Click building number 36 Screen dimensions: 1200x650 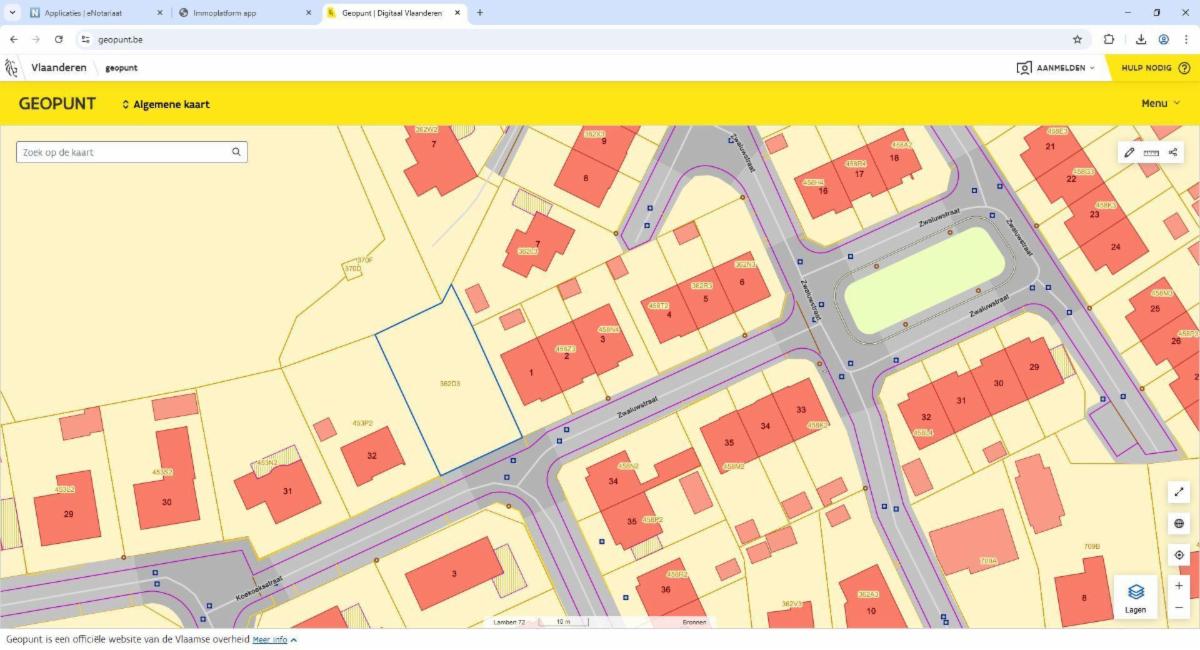[665, 590]
